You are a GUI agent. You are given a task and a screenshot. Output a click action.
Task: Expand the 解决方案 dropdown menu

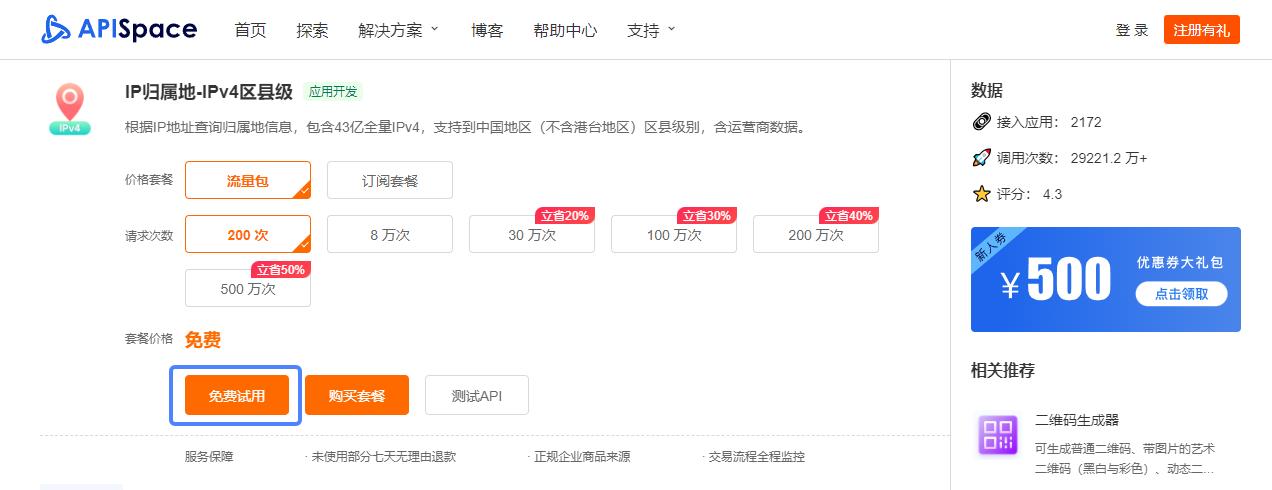[x=398, y=30]
